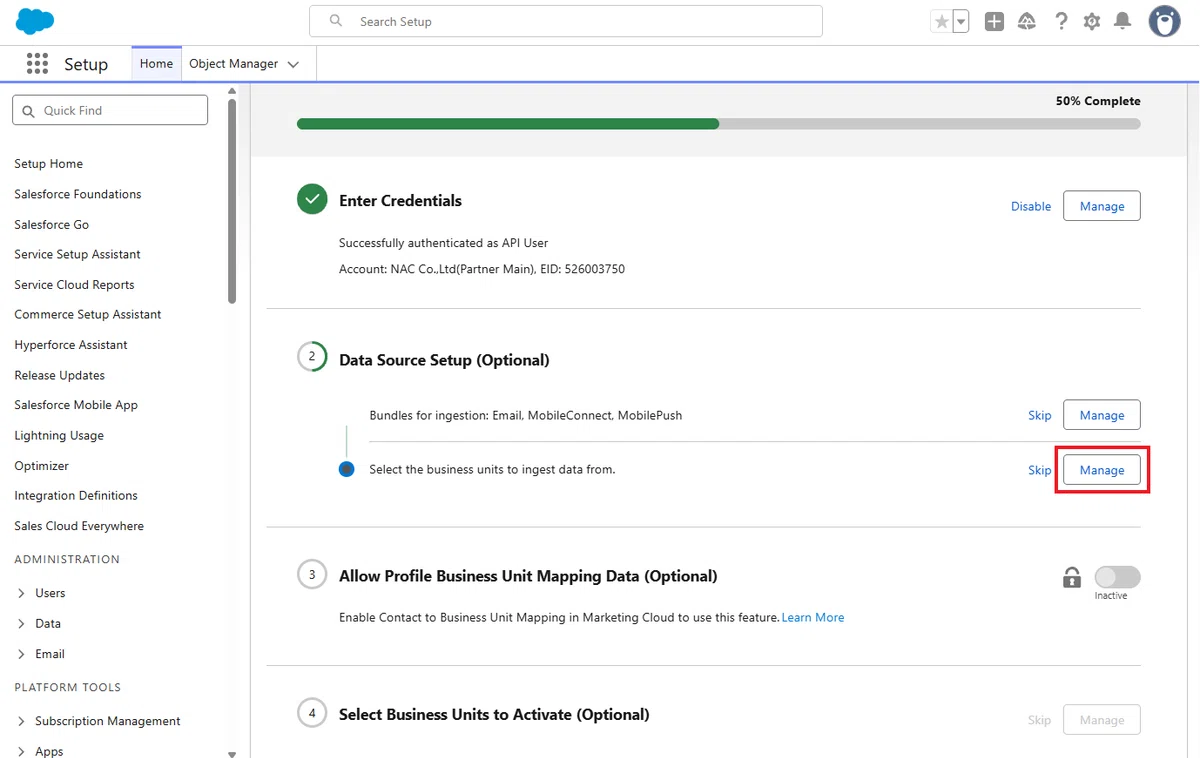This screenshot has width=1200, height=758.
Task: Open the Global Actions plus icon
Action: coord(994,21)
